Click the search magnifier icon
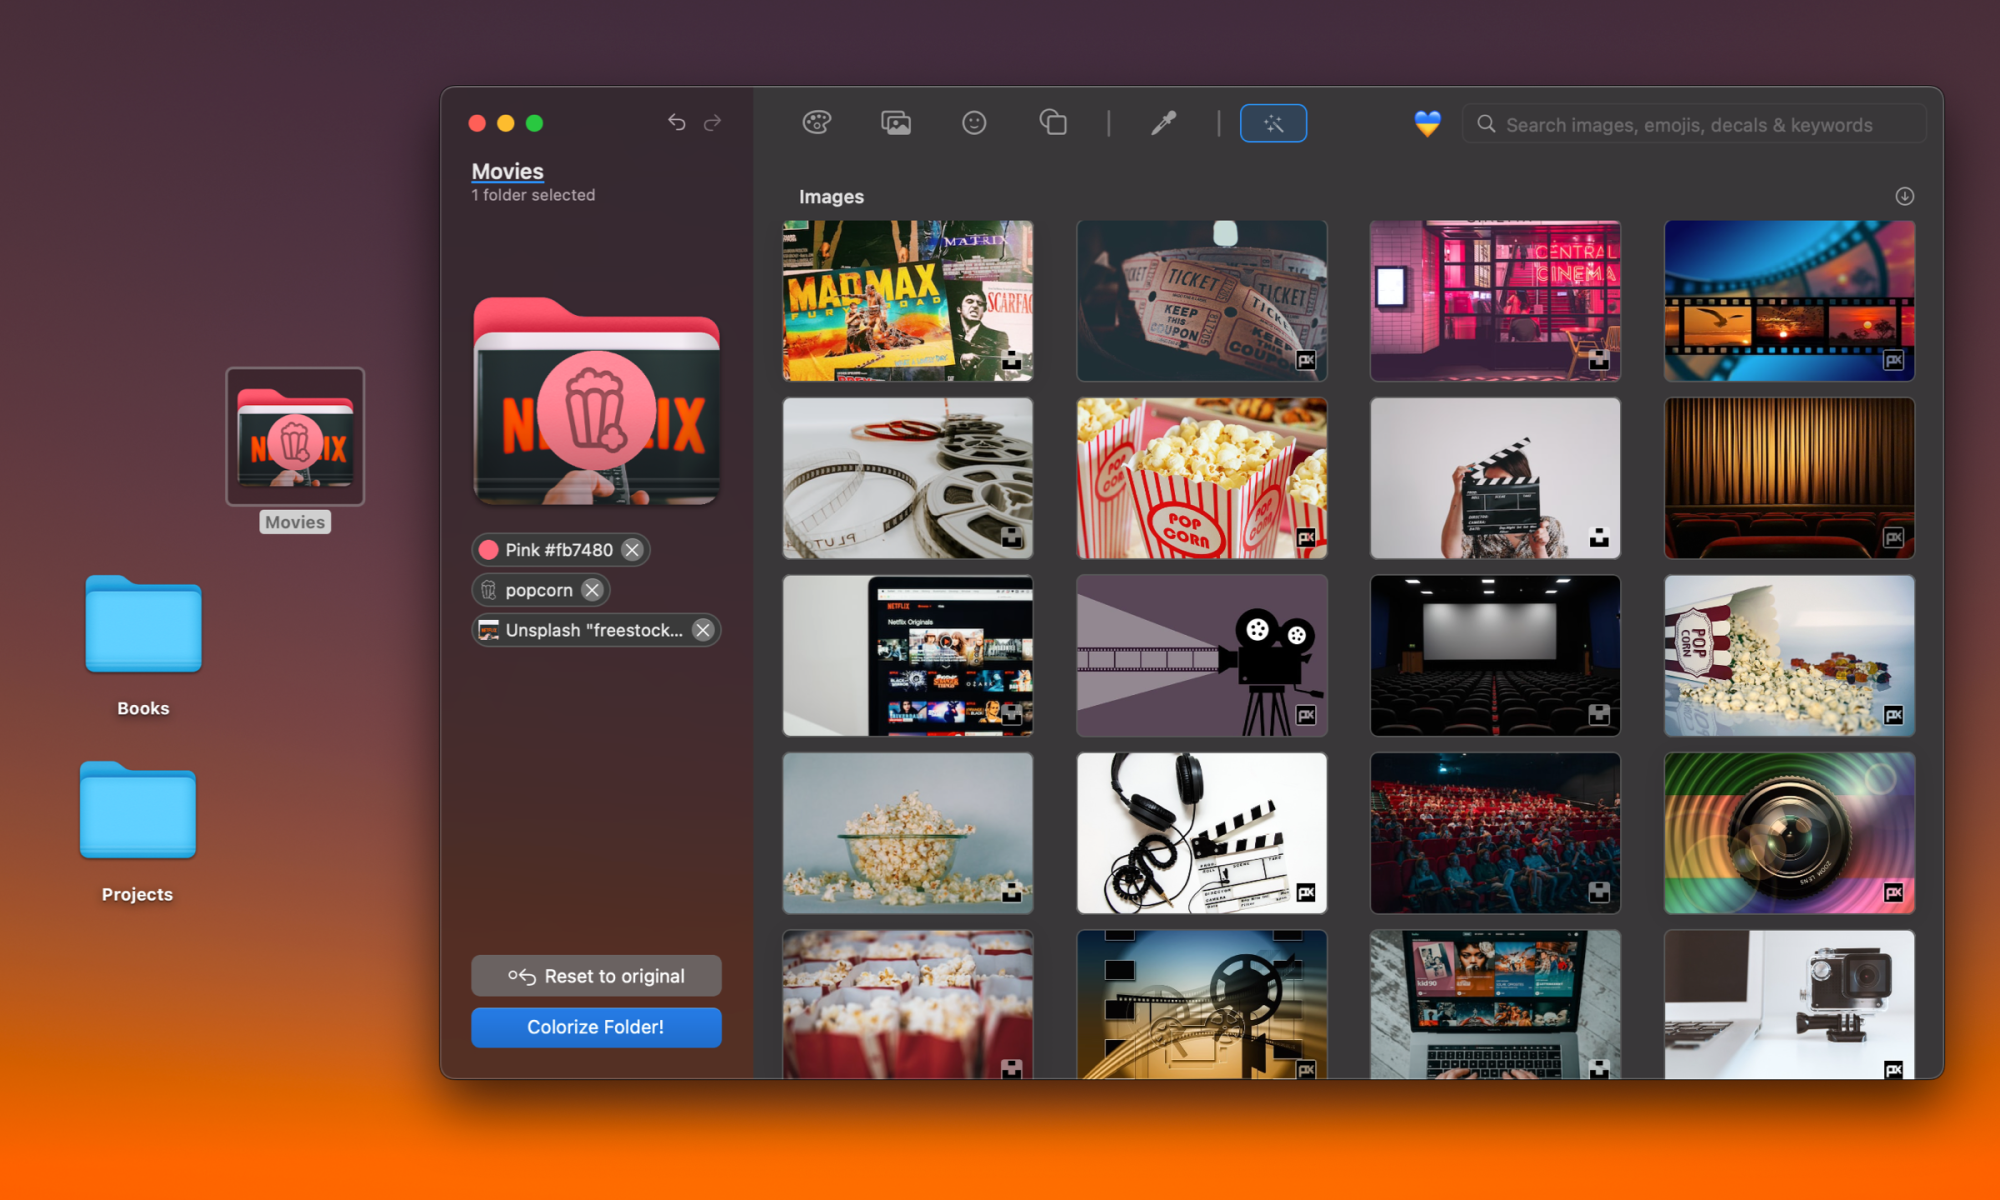This screenshot has height=1200, width=2000. tap(1486, 124)
